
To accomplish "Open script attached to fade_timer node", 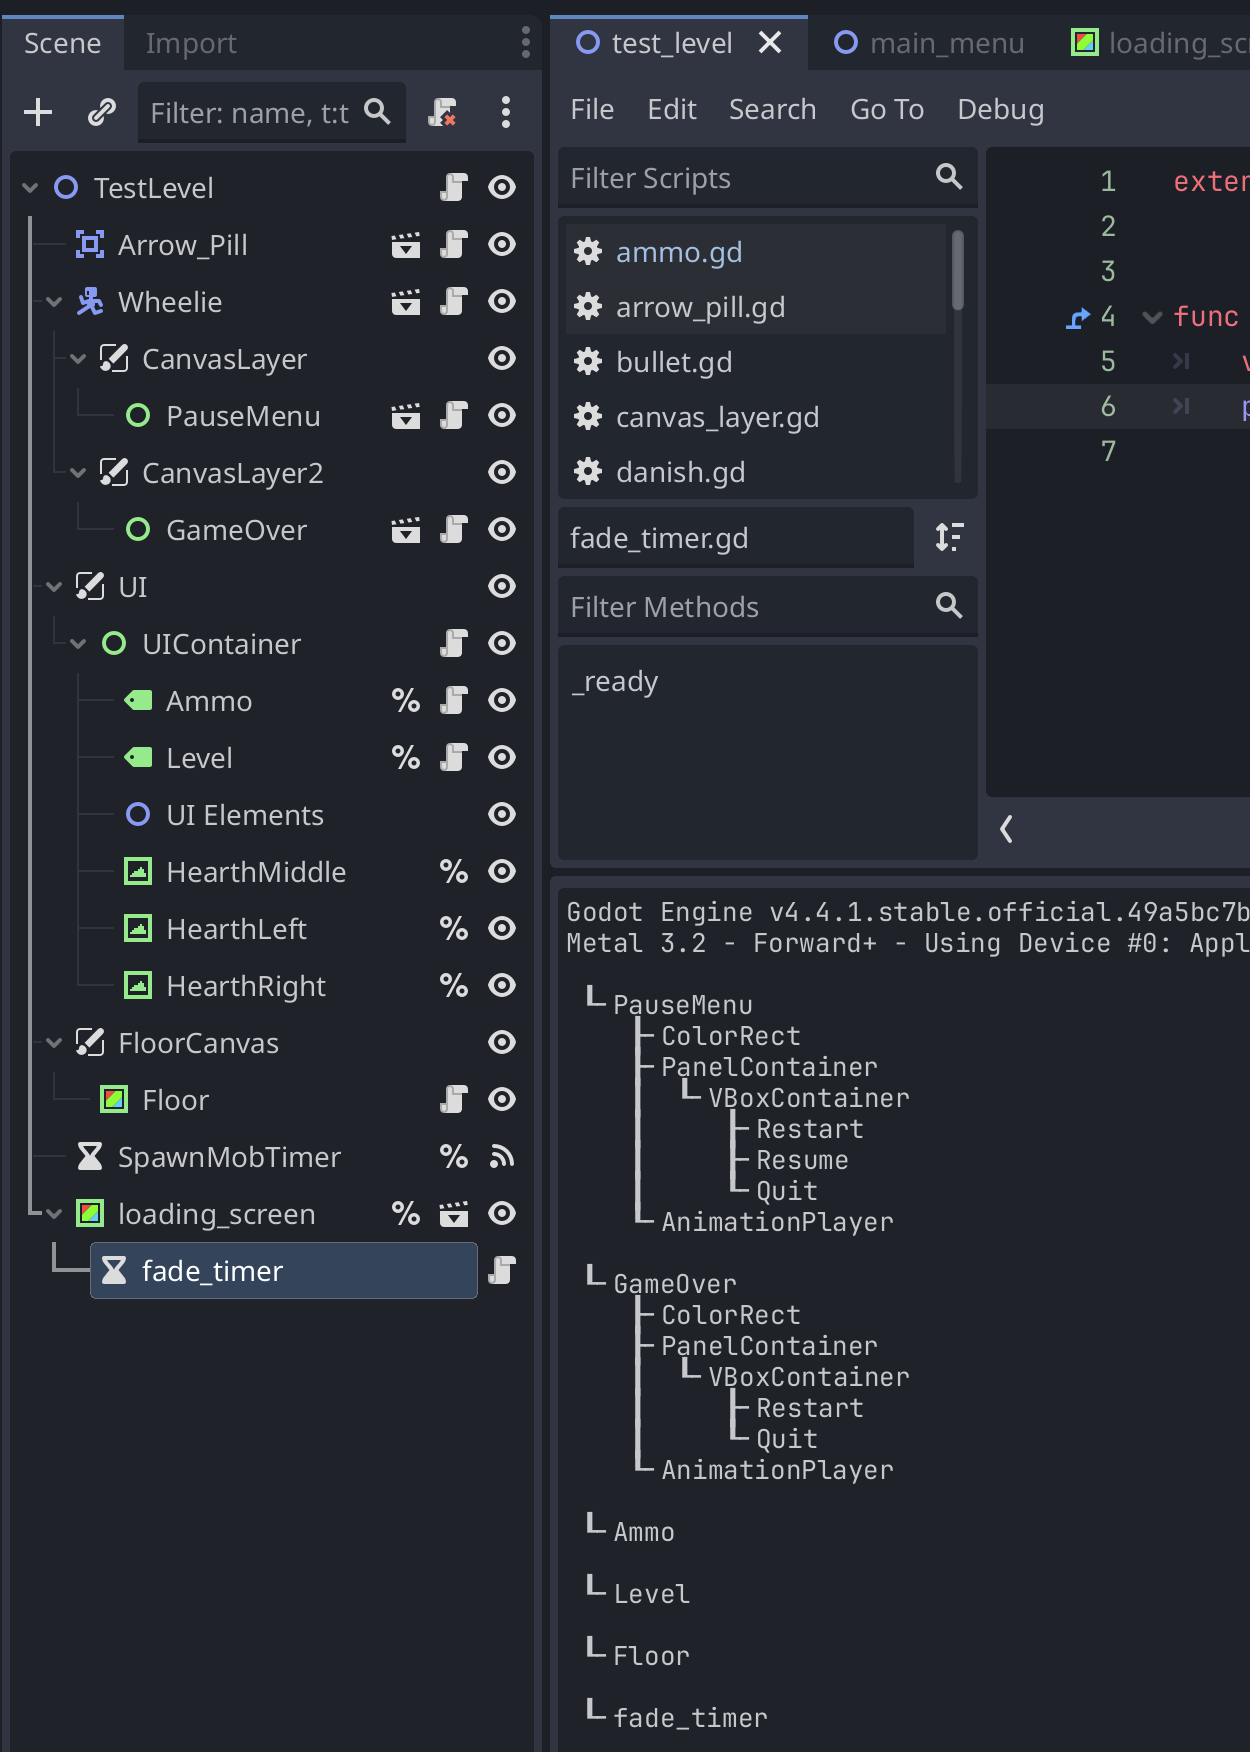I will 502,1270.
